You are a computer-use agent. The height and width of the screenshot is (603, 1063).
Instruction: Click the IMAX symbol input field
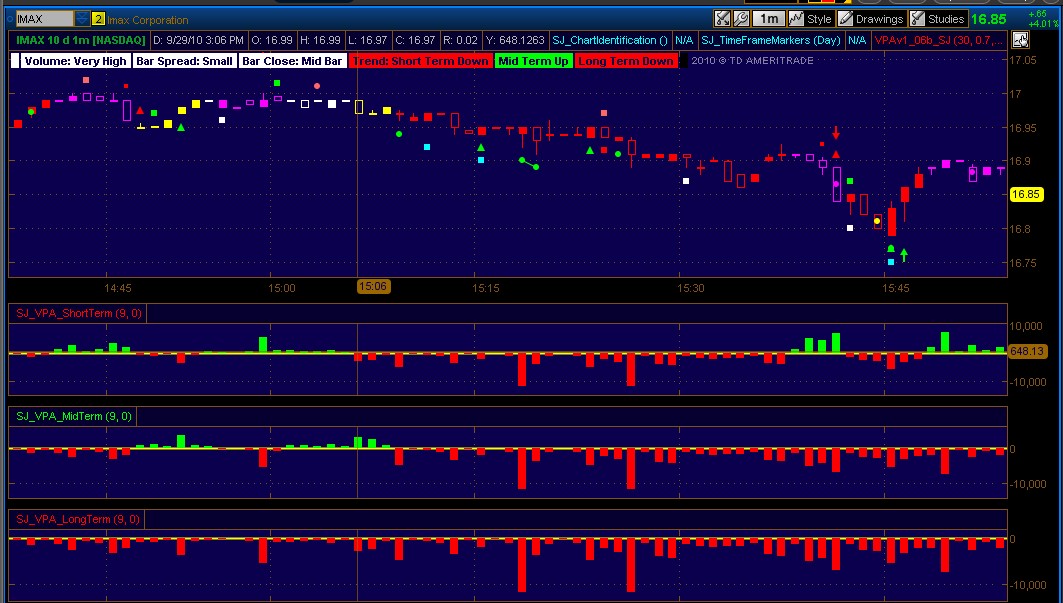coord(44,19)
